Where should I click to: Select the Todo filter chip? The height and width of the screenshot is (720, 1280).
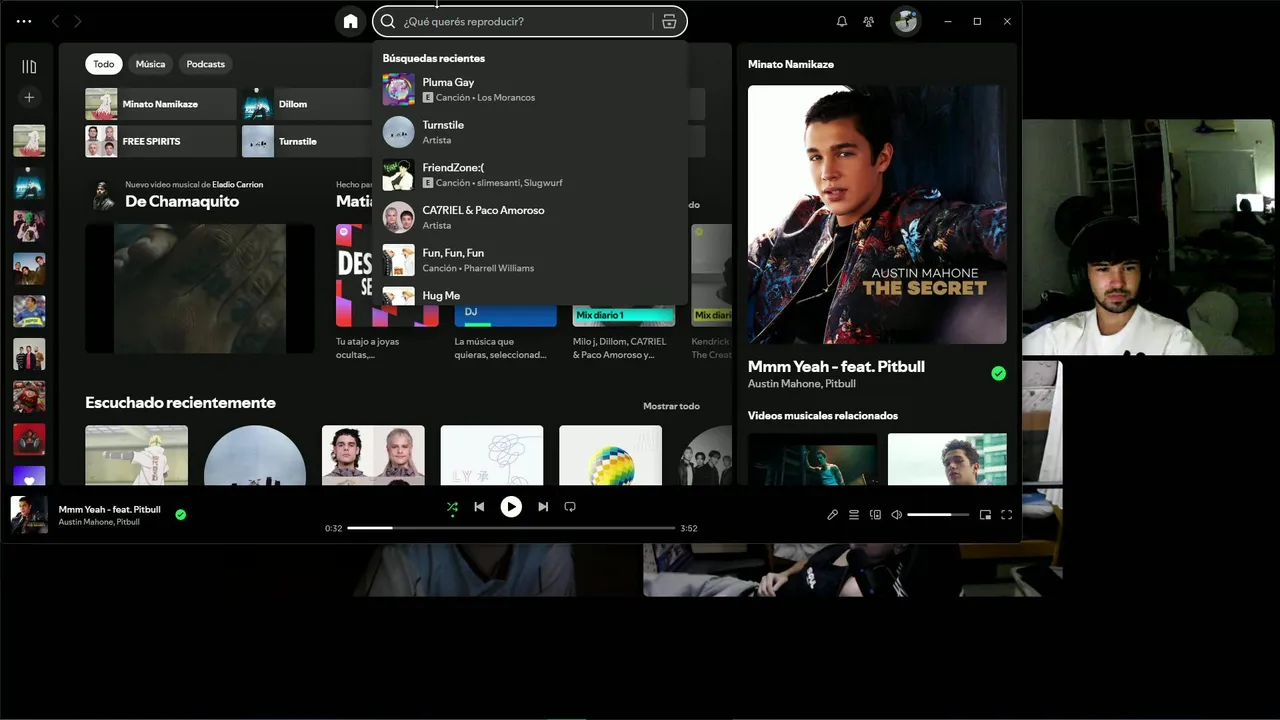104,64
